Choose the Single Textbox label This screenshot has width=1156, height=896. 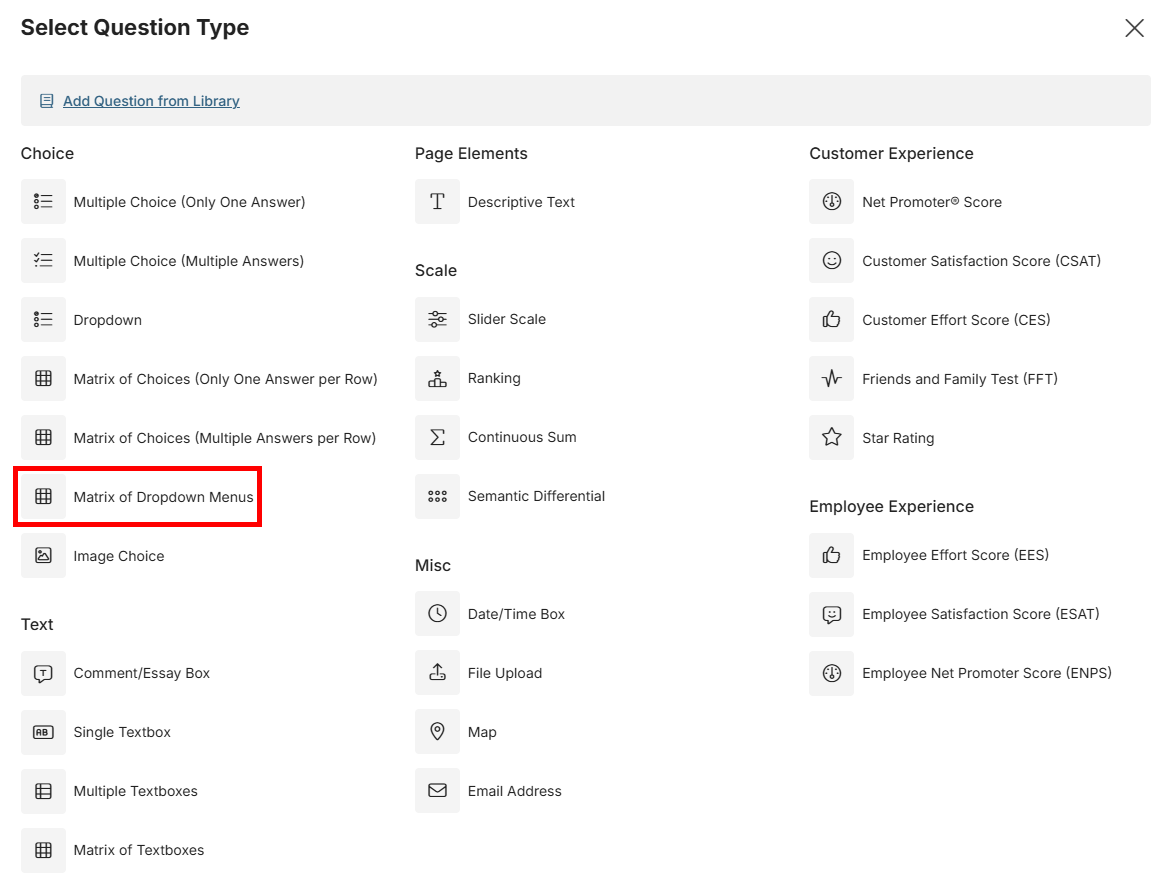coord(122,732)
